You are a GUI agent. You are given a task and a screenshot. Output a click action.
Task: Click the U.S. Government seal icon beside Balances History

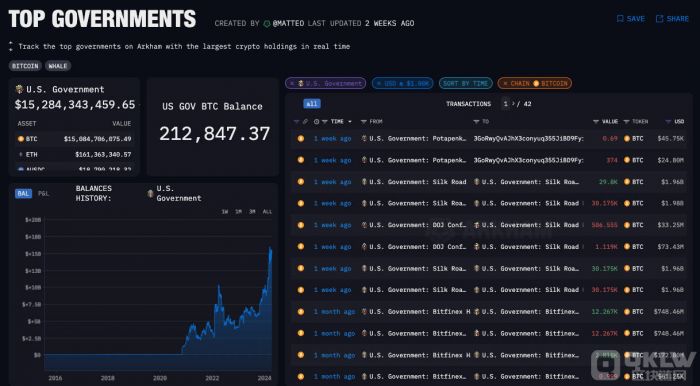150,193
